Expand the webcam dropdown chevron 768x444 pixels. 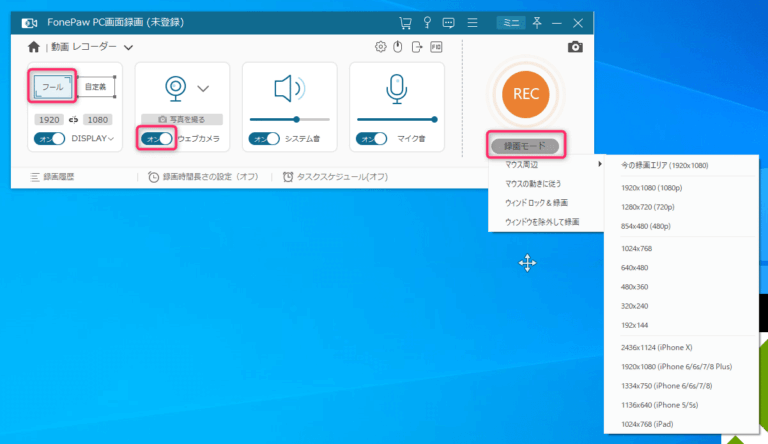click(x=203, y=88)
